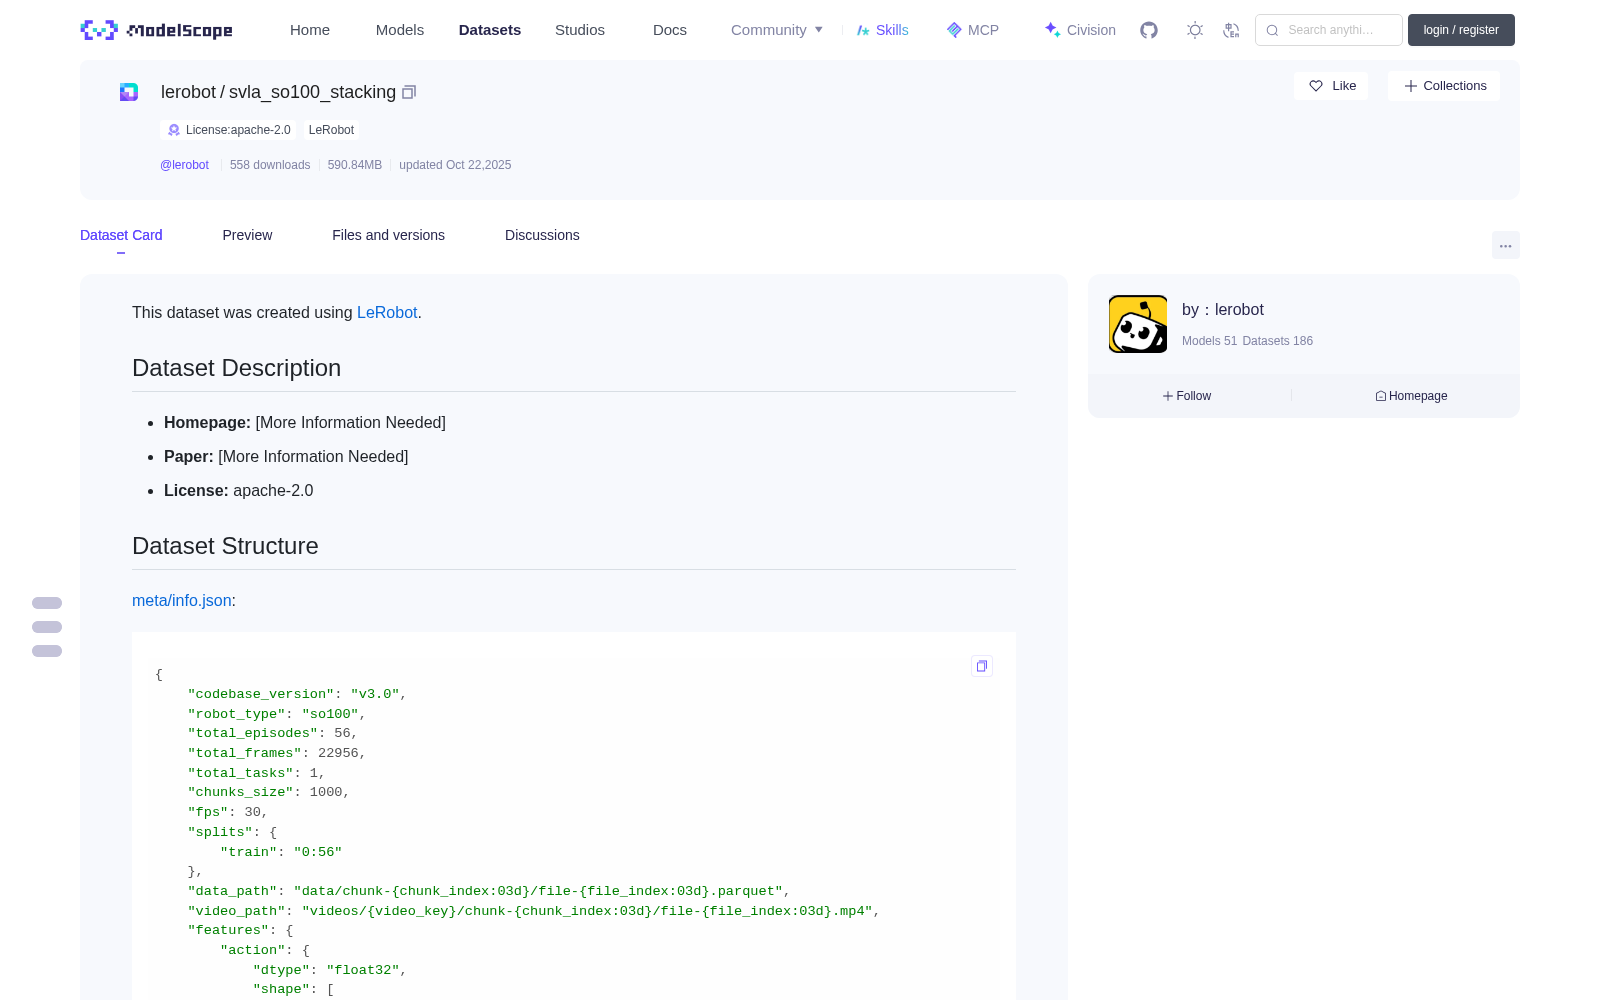Open the MCP nav item
Viewport: 1600px width, 1000px height.
click(x=972, y=30)
